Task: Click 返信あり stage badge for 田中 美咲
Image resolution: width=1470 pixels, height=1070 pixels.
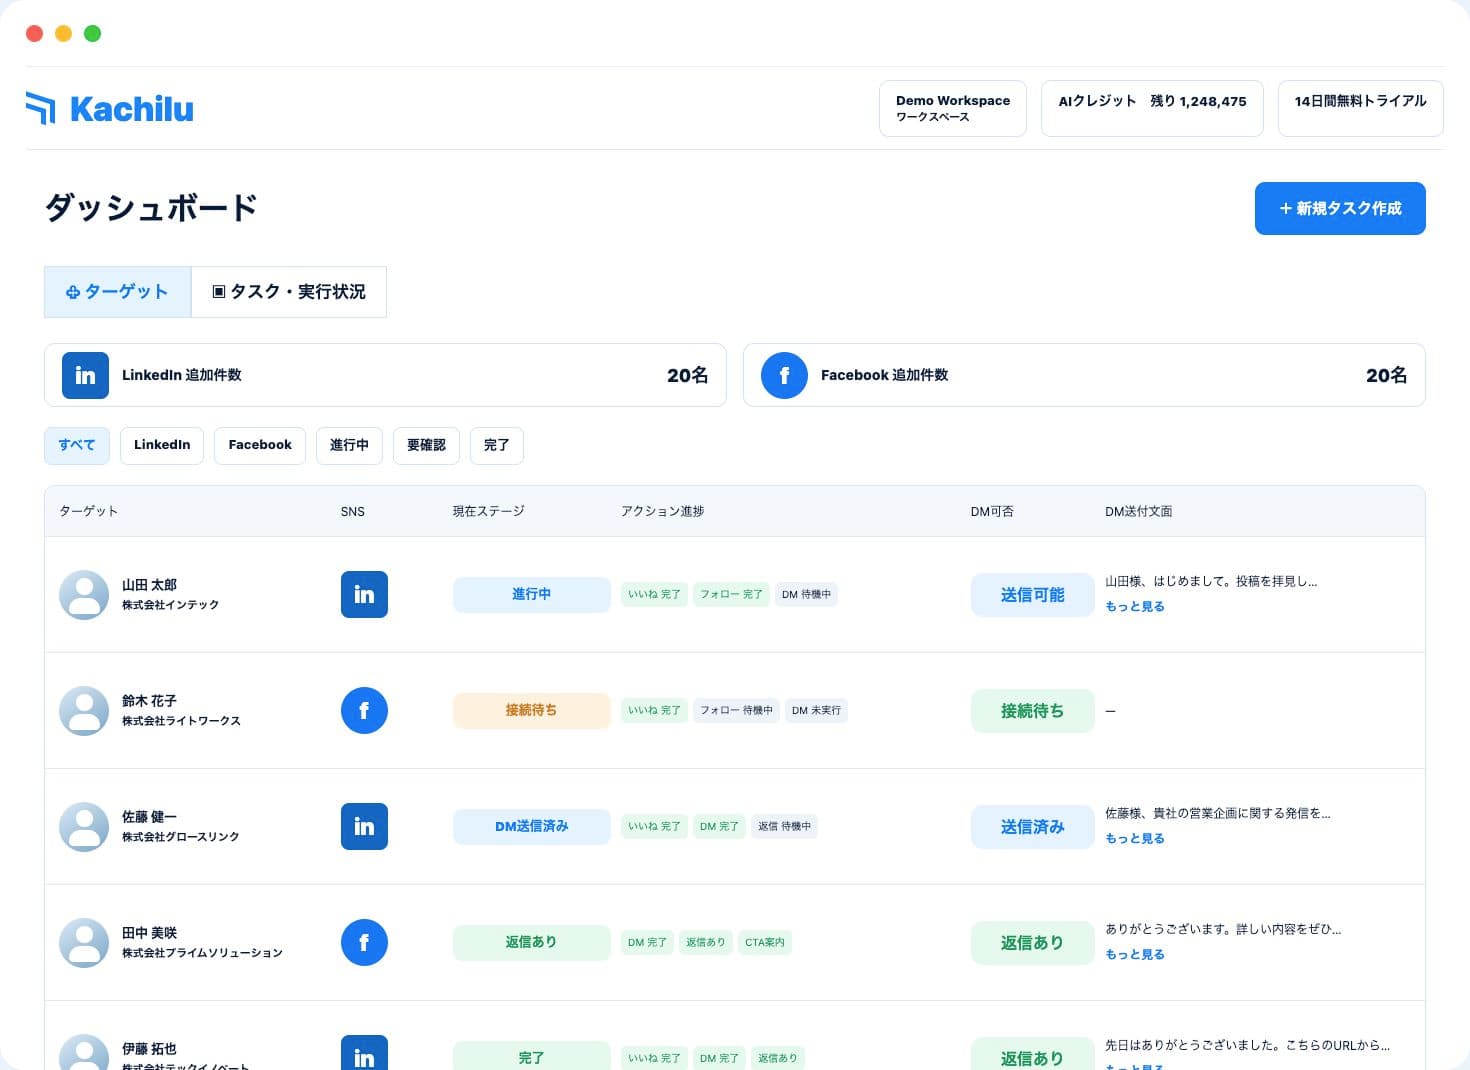Action: pyautogui.click(x=531, y=942)
